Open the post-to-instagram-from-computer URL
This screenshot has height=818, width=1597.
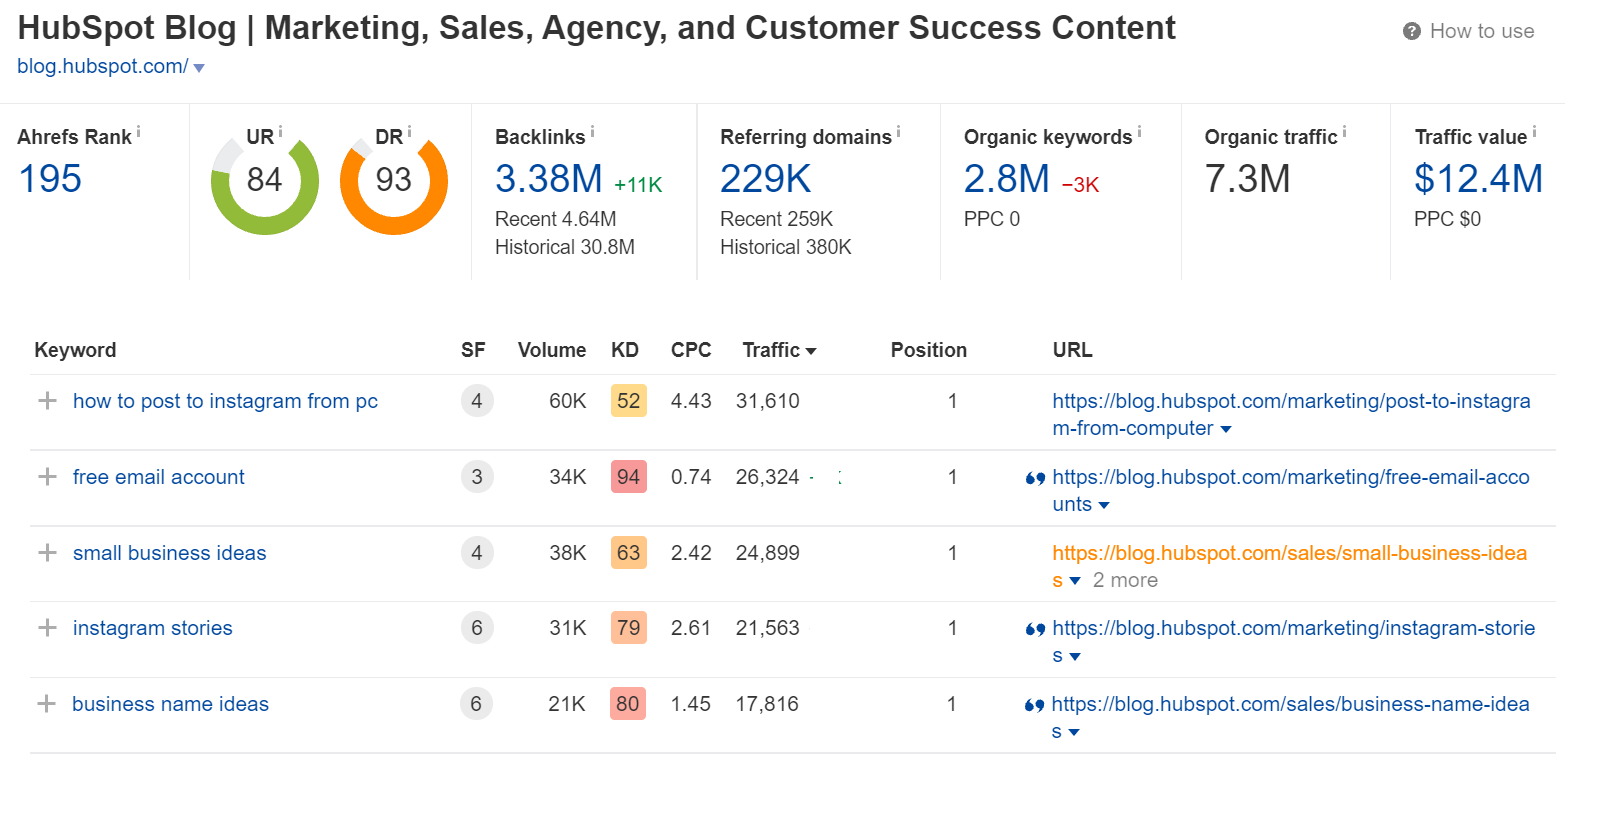(x=1291, y=414)
